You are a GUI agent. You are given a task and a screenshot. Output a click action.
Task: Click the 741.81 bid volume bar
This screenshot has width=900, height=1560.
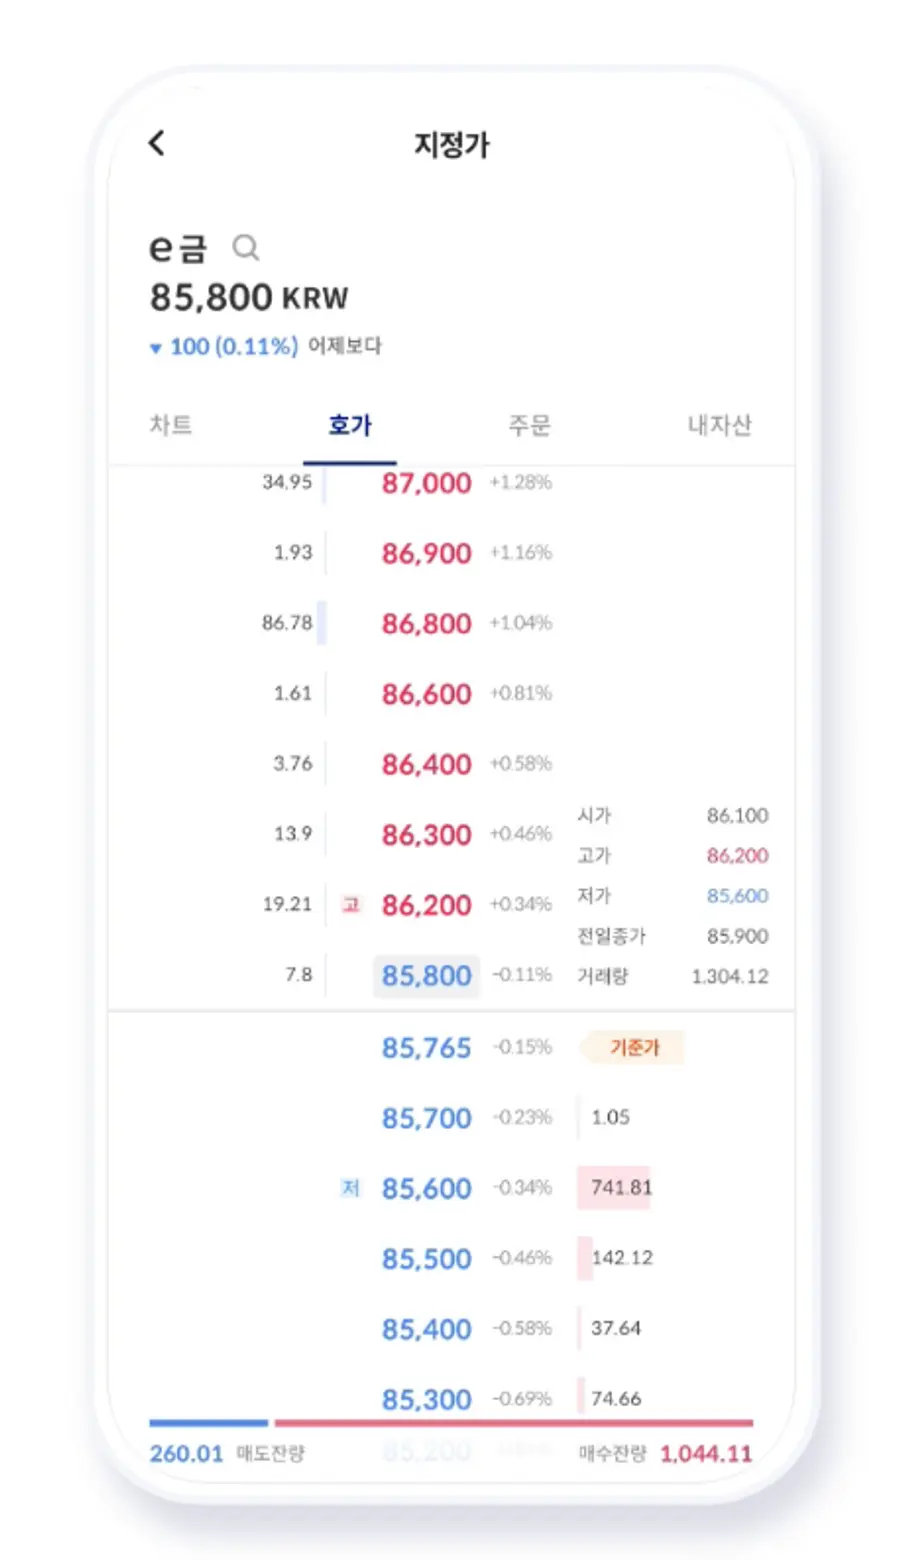point(615,1188)
